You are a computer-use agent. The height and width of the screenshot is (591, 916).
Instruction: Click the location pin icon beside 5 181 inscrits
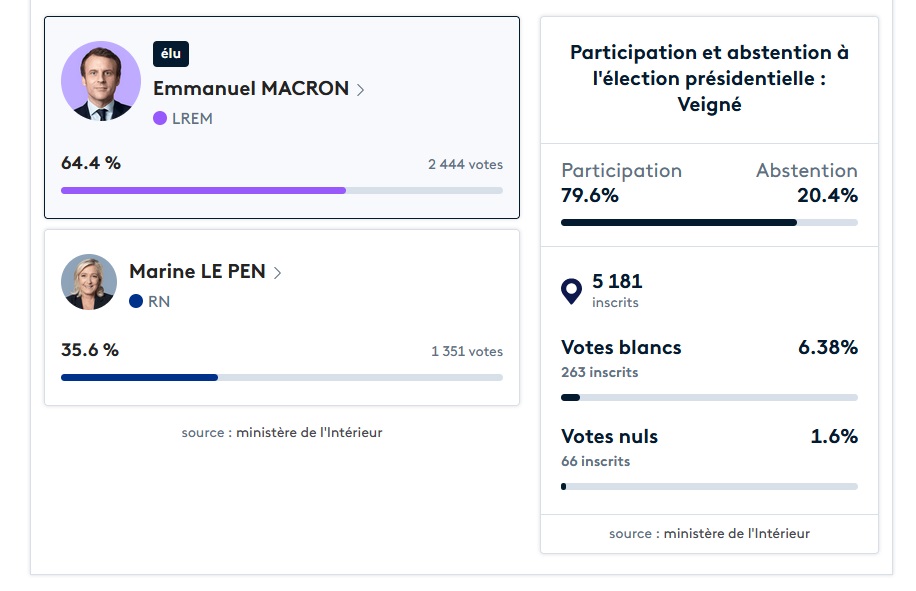(571, 290)
